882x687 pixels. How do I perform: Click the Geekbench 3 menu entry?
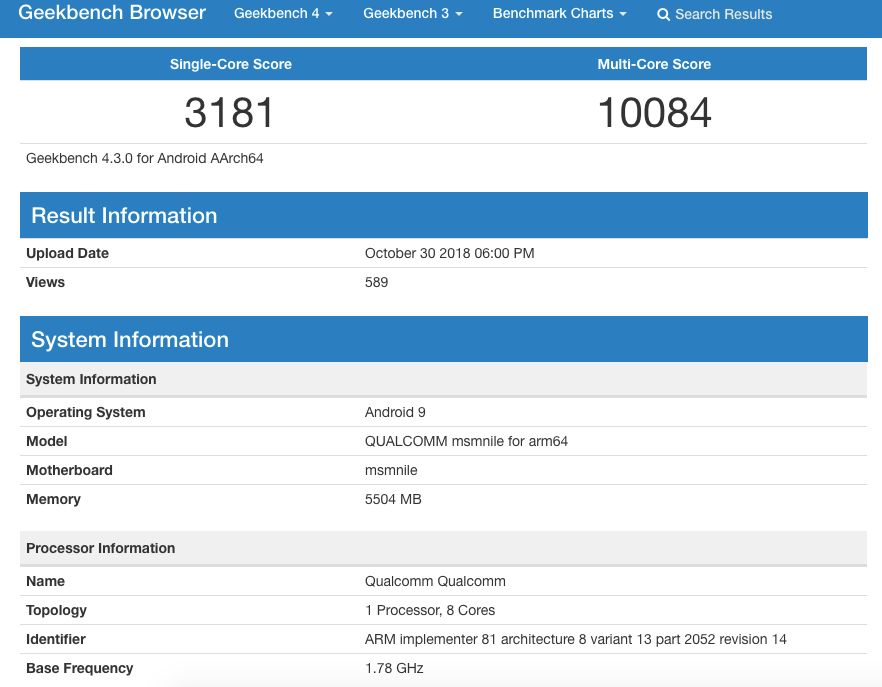(x=406, y=14)
